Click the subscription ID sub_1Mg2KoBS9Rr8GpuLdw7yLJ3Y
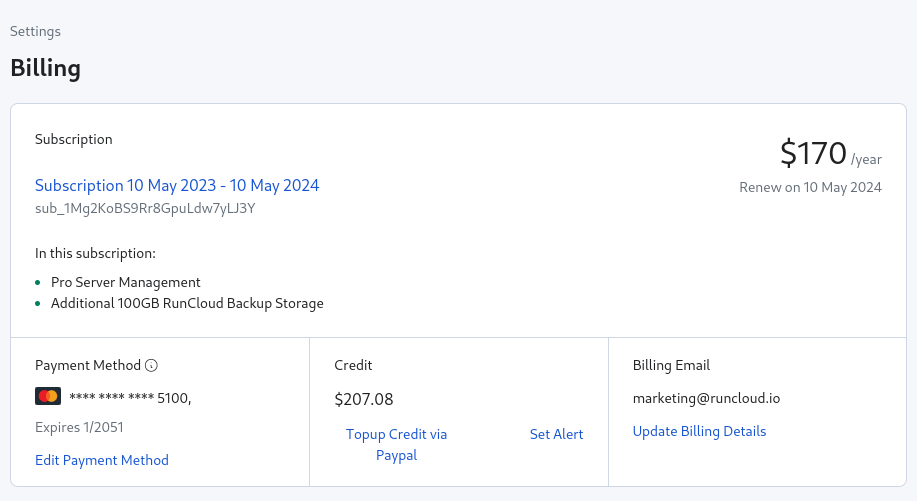Image resolution: width=917 pixels, height=501 pixels. pos(145,209)
